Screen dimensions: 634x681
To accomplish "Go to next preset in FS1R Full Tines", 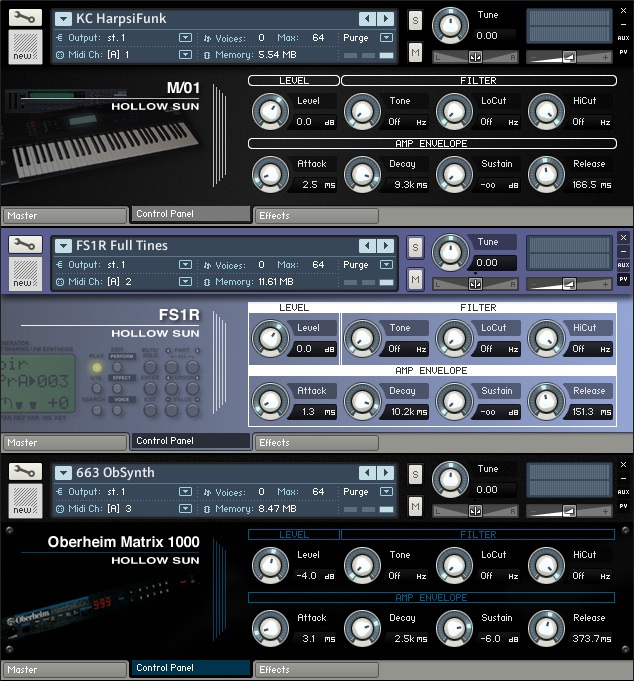I will [x=386, y=246].
